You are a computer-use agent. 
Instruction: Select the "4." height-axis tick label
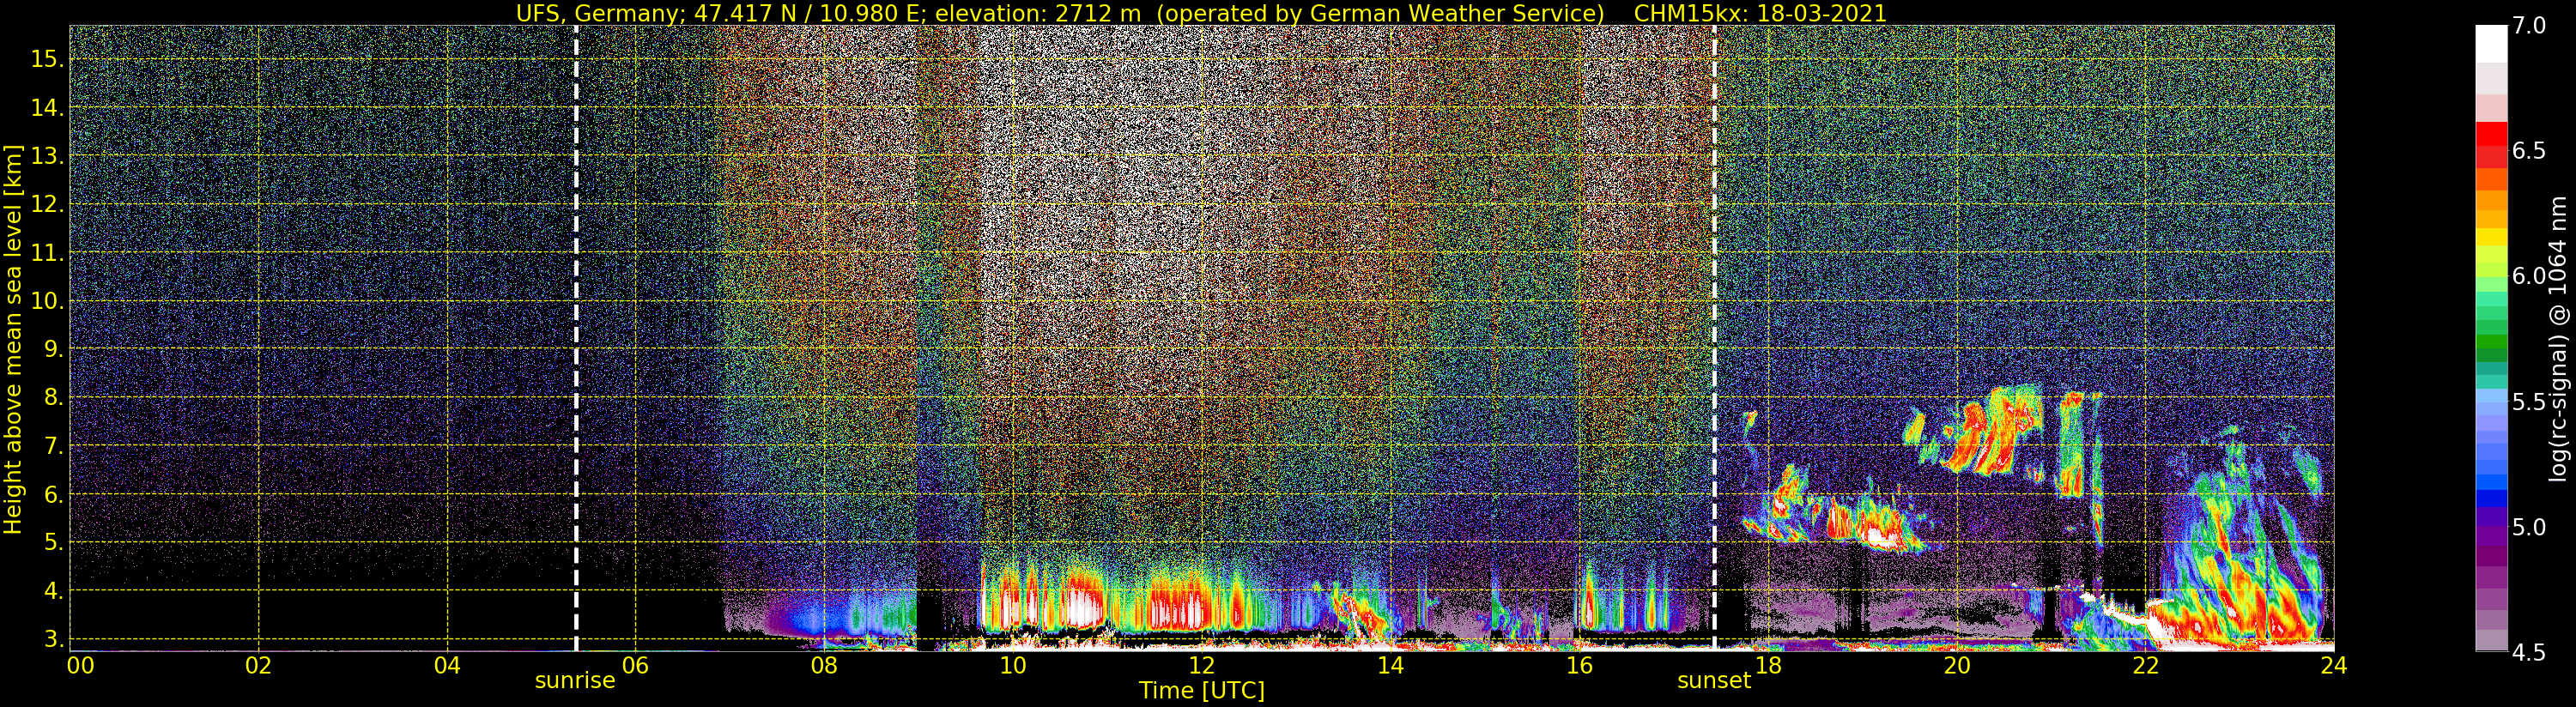click(54, 591)
